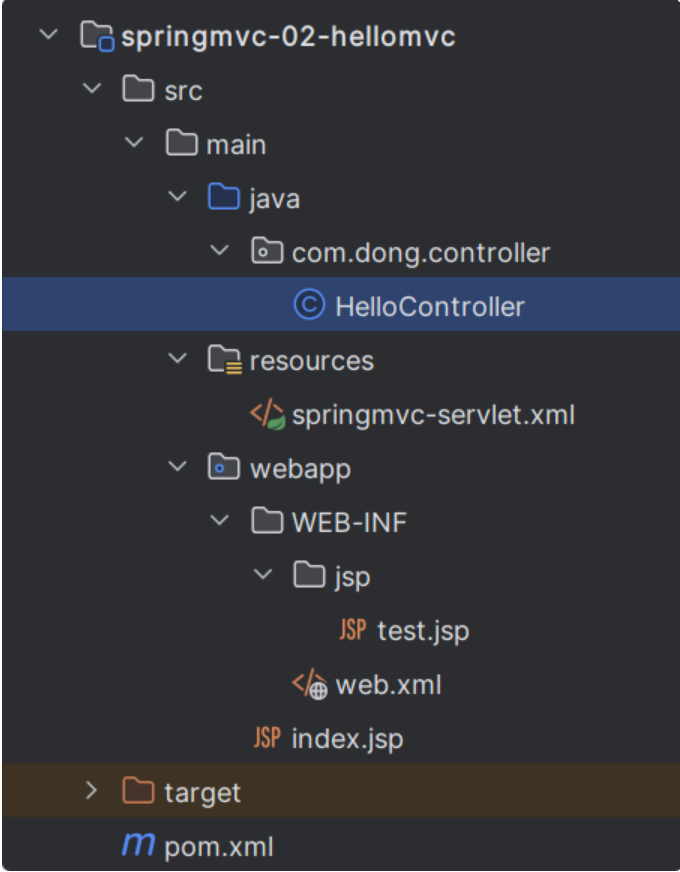This screenshot has width=680, height=872.
Task: Select the HelloController tree item label
Action: (x=430, y=307)
